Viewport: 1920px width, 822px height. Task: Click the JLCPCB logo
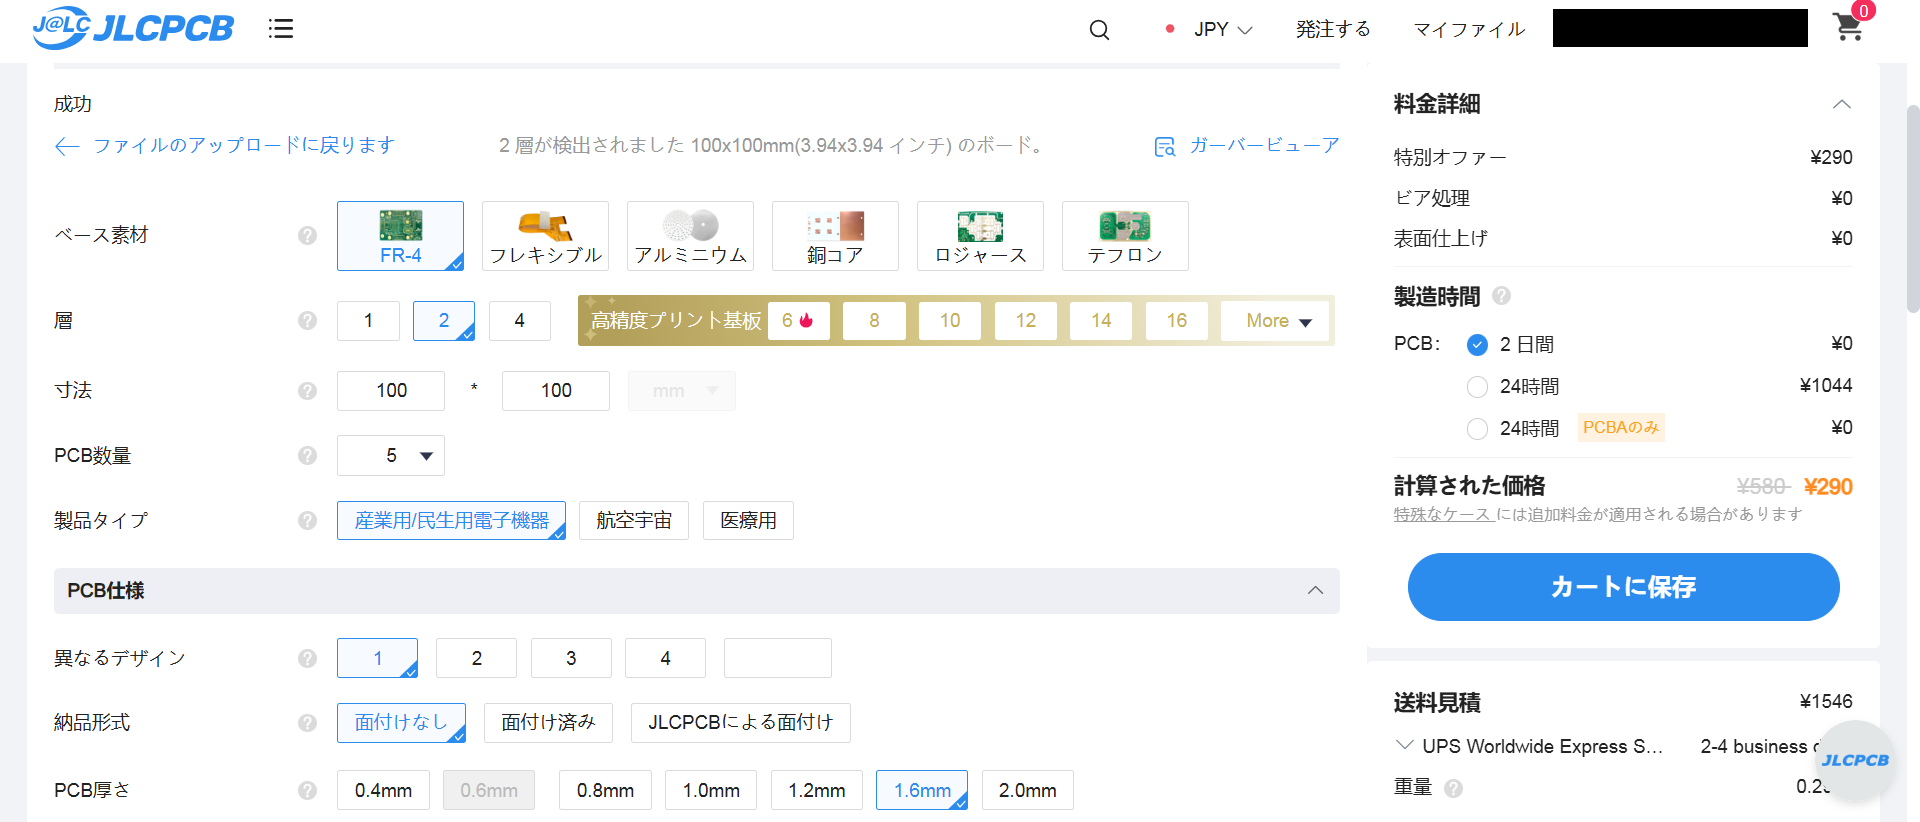coord(132,28)
